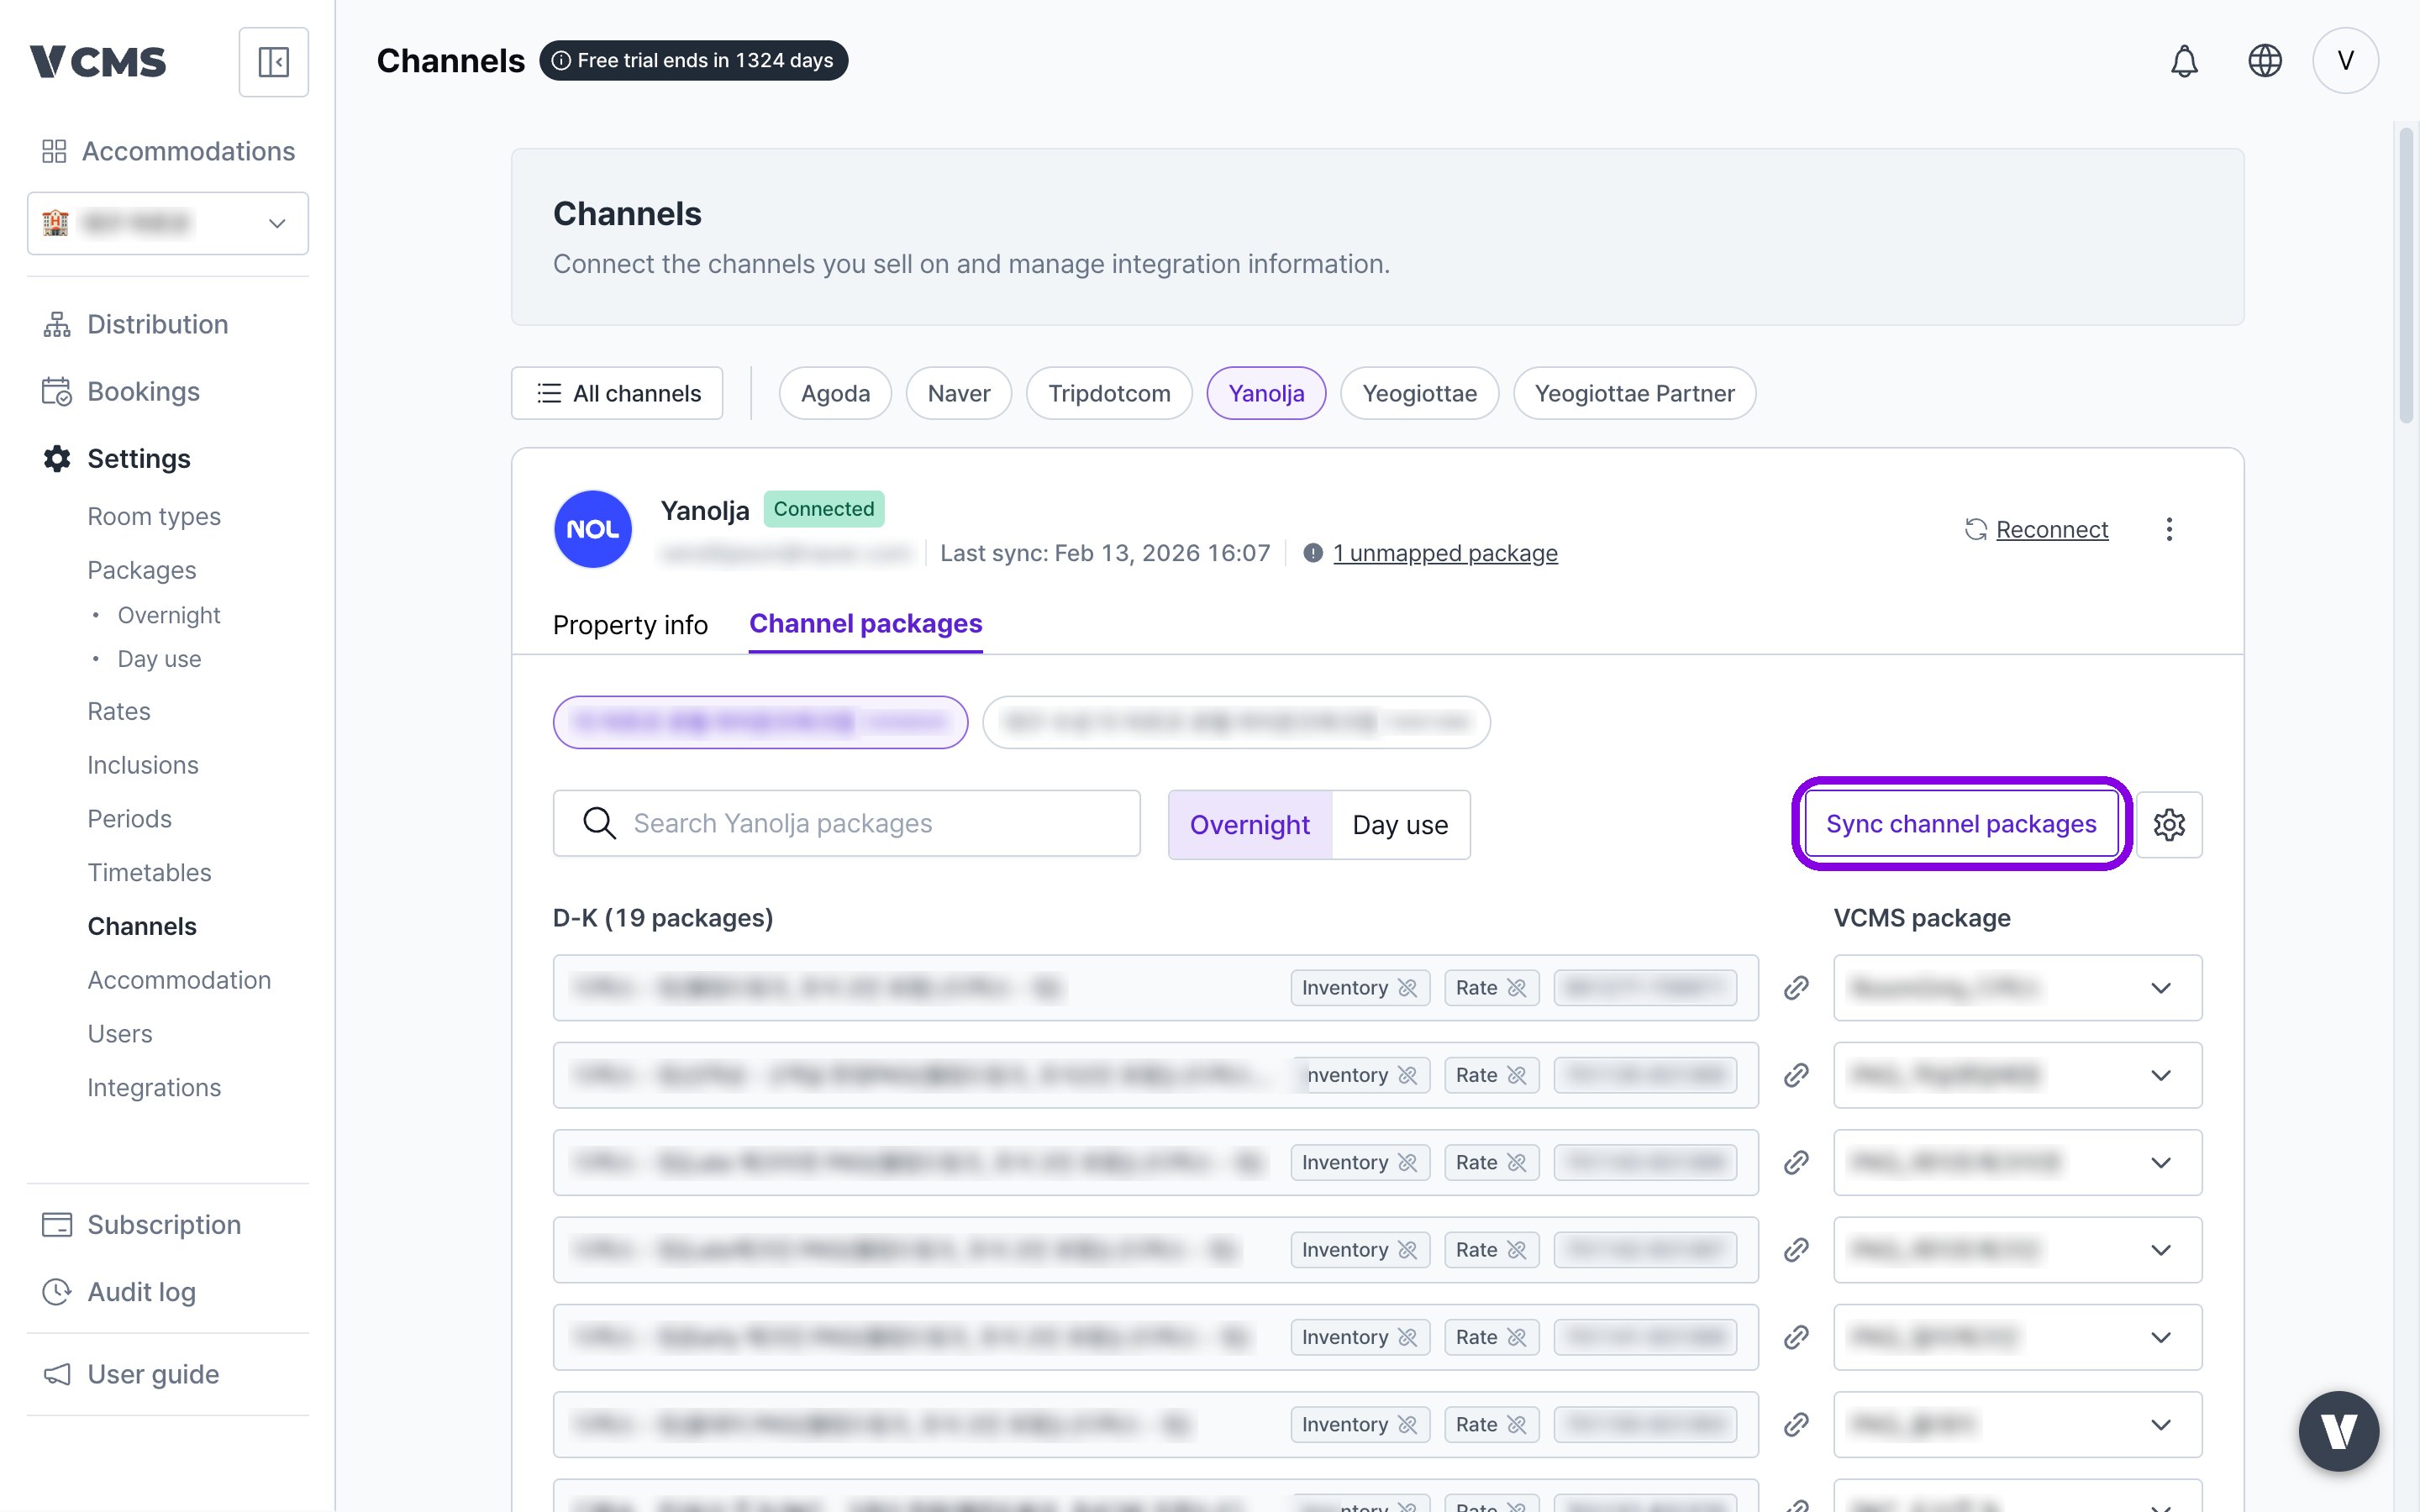Toggle Inventory sync on the fifth package row
This screenshot has width=2420, height=1512.
coord(1360,1337)
